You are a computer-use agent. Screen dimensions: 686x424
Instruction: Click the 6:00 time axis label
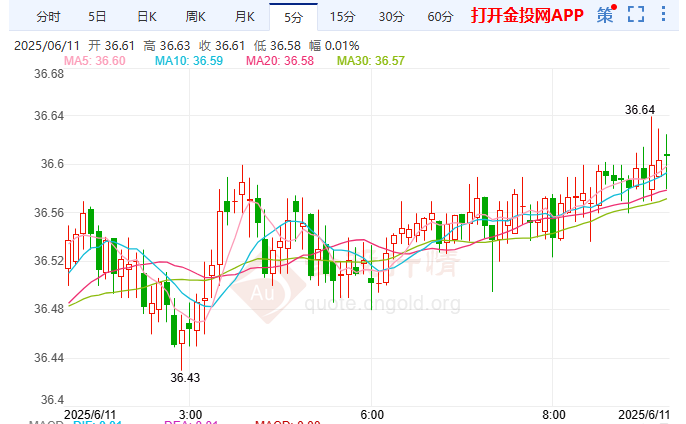pyautogui.click(x=372, y=414)
